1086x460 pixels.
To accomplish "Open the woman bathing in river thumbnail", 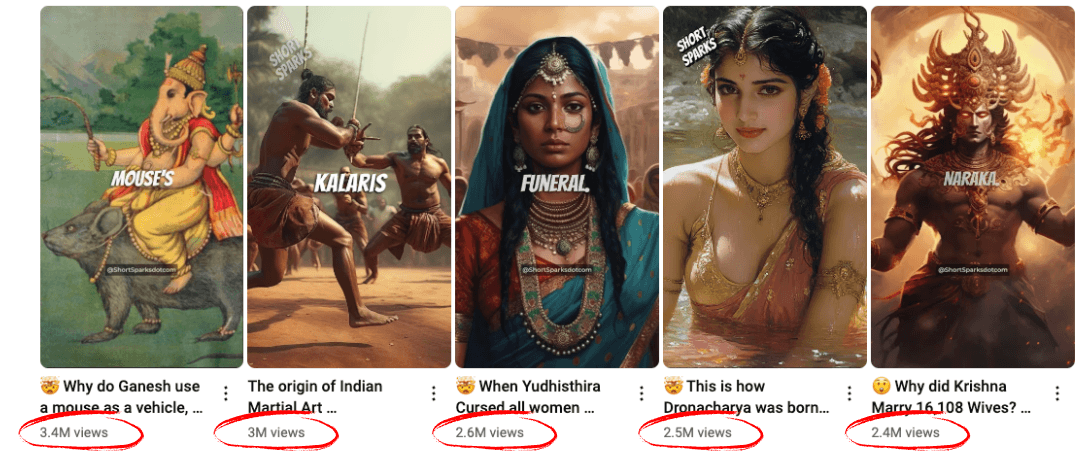I will [x=765, y=187].
